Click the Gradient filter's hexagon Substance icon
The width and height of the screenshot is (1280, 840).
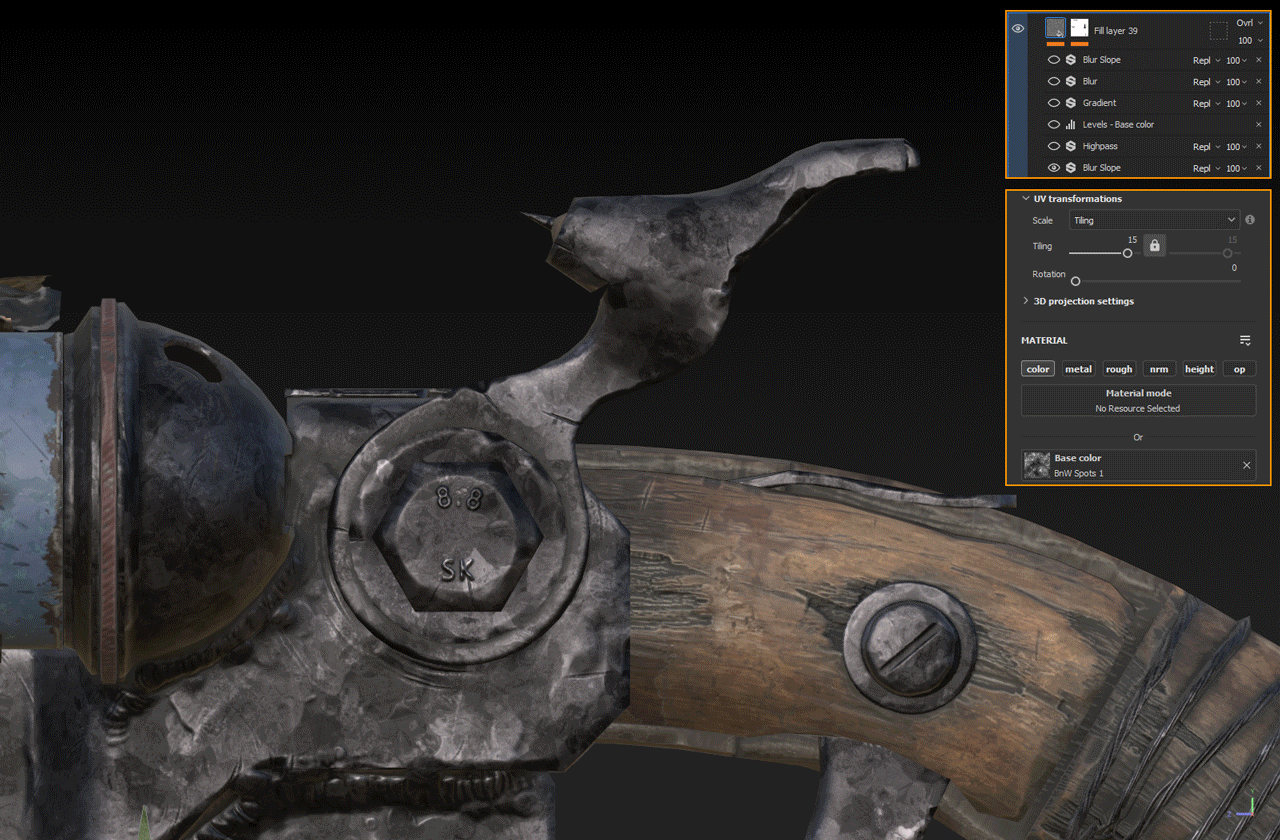pyautogui.click(x=1069, y=103)
